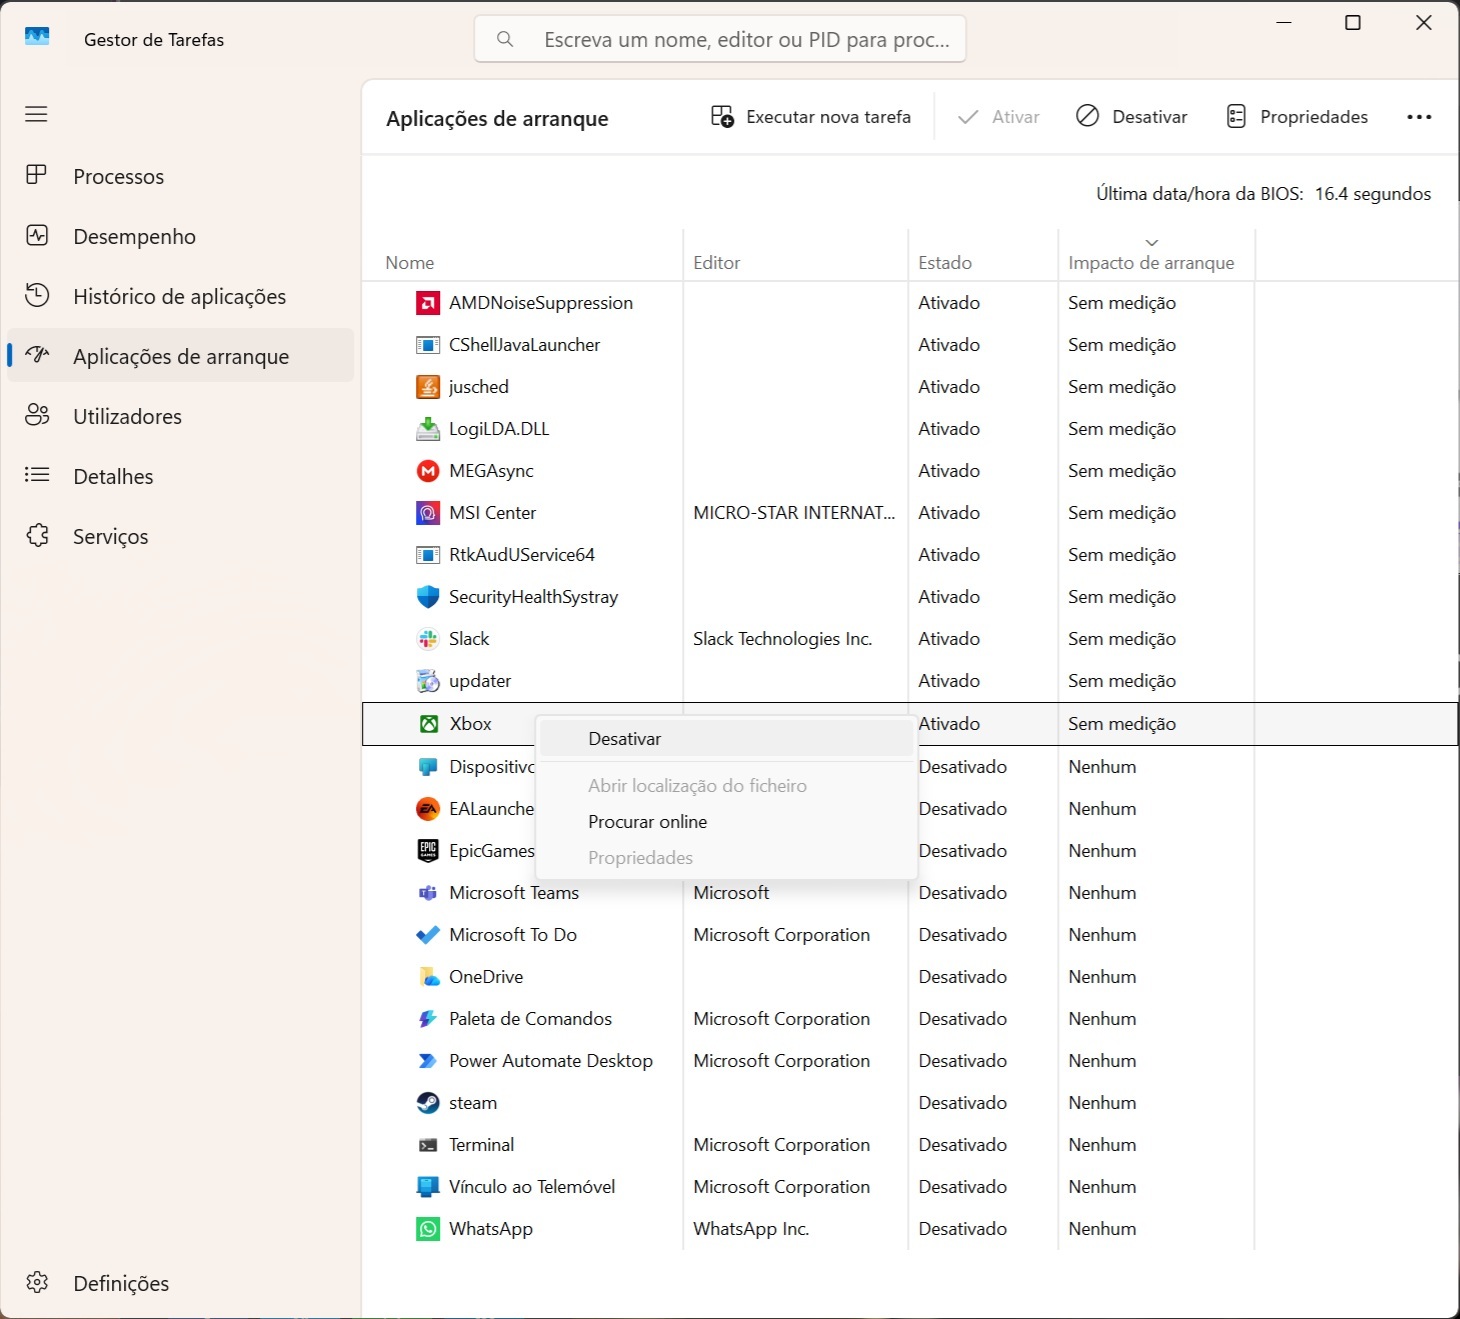The image size is (1460, 1319).
Task: Open Histórico de aplicações icon
Action: pyautogui.click(x=37, y=296)
